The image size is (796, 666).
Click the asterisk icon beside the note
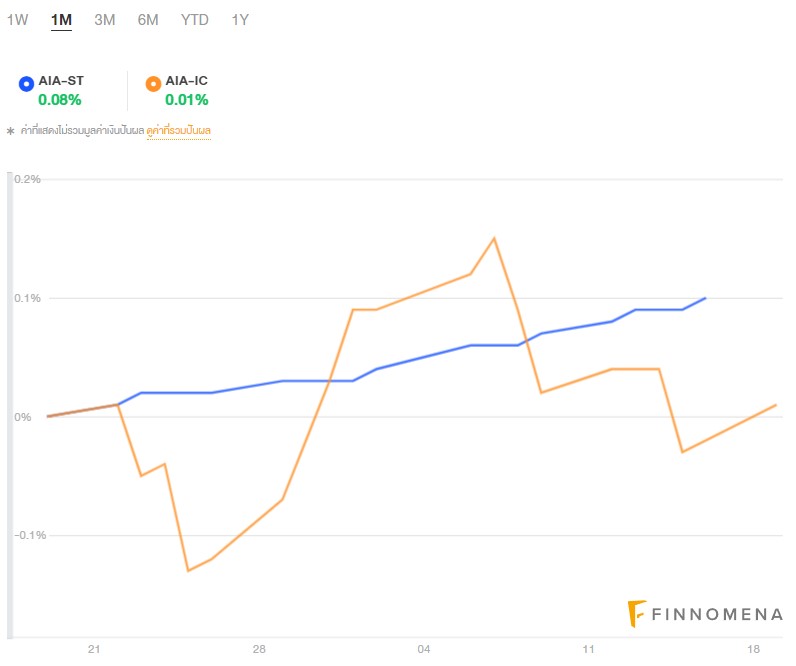11,131
